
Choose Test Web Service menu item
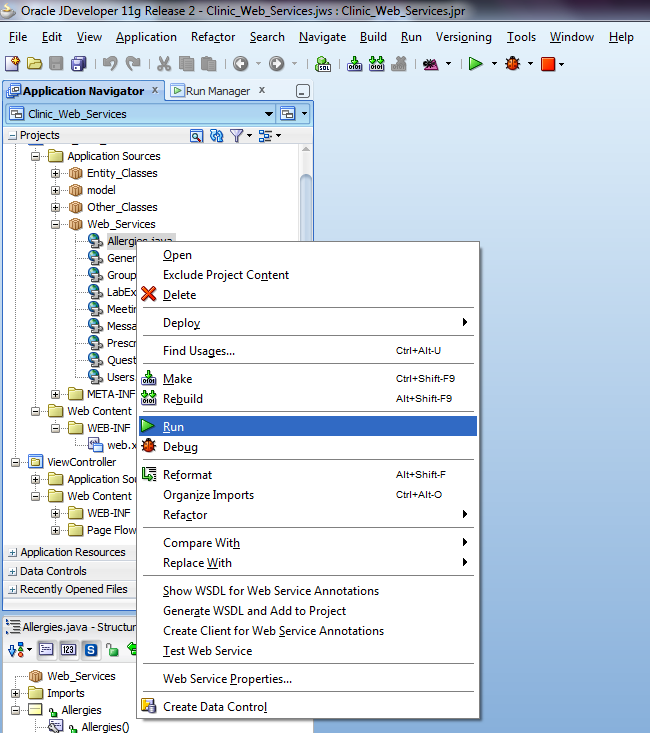tap(308, 651)
